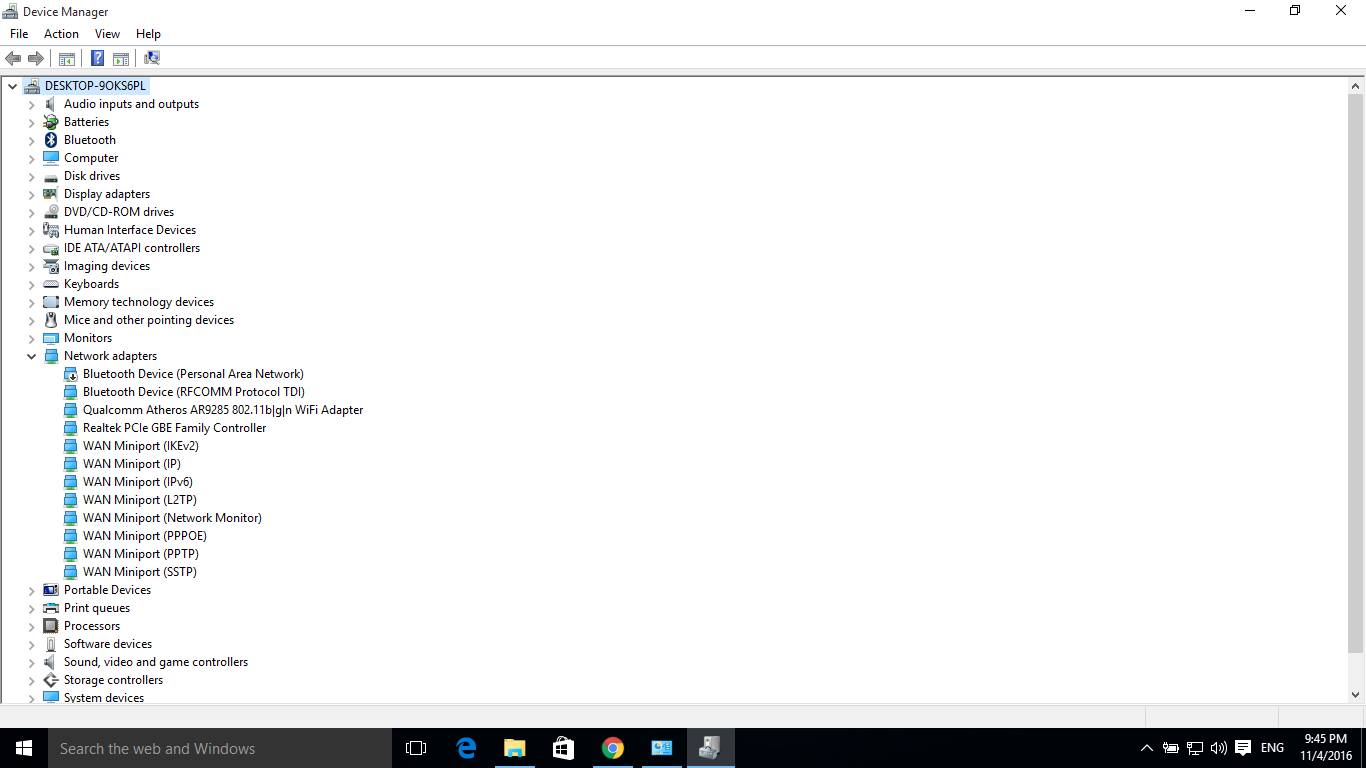Screen dimensions: 1366x768
Task: Select the DVD/CD-ROM drives icon
Action: pyautogui.click(x=51, y=212)
